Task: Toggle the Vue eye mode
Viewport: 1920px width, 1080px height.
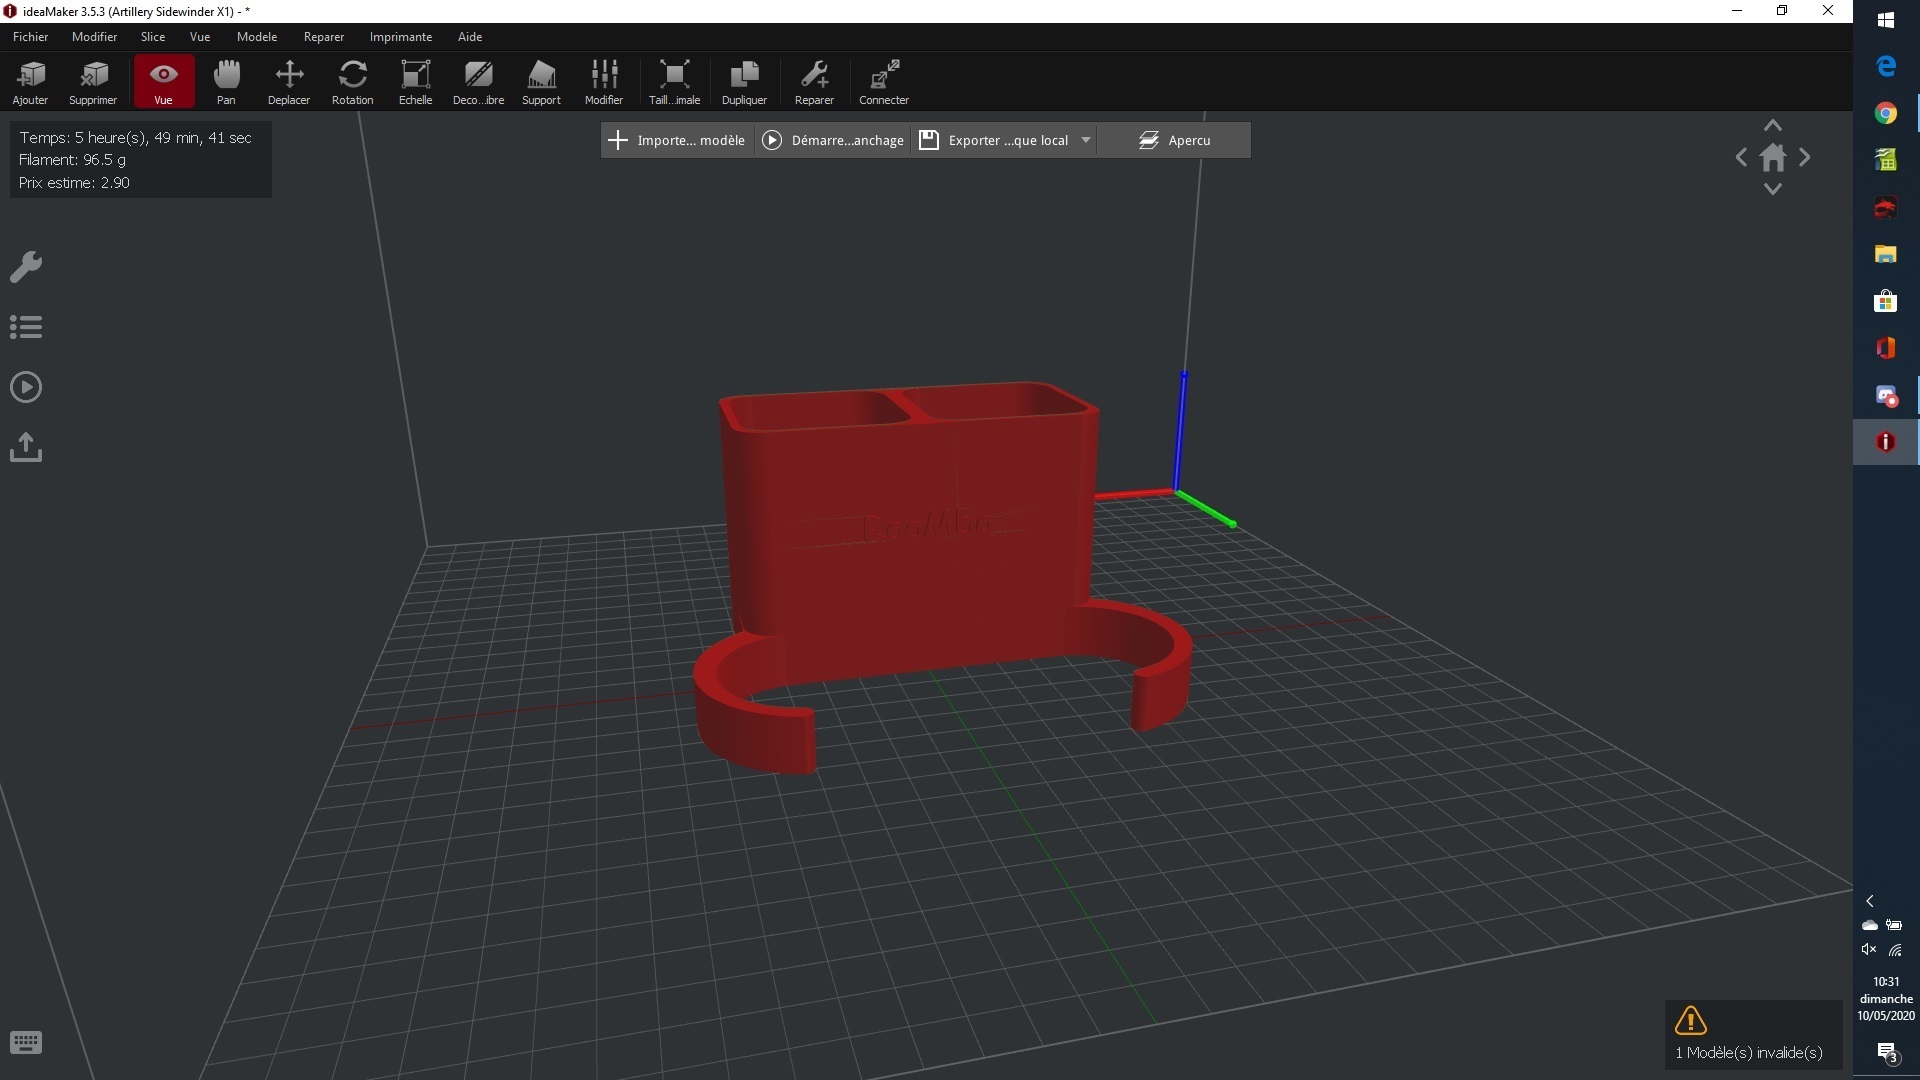Action: (163, 82)
